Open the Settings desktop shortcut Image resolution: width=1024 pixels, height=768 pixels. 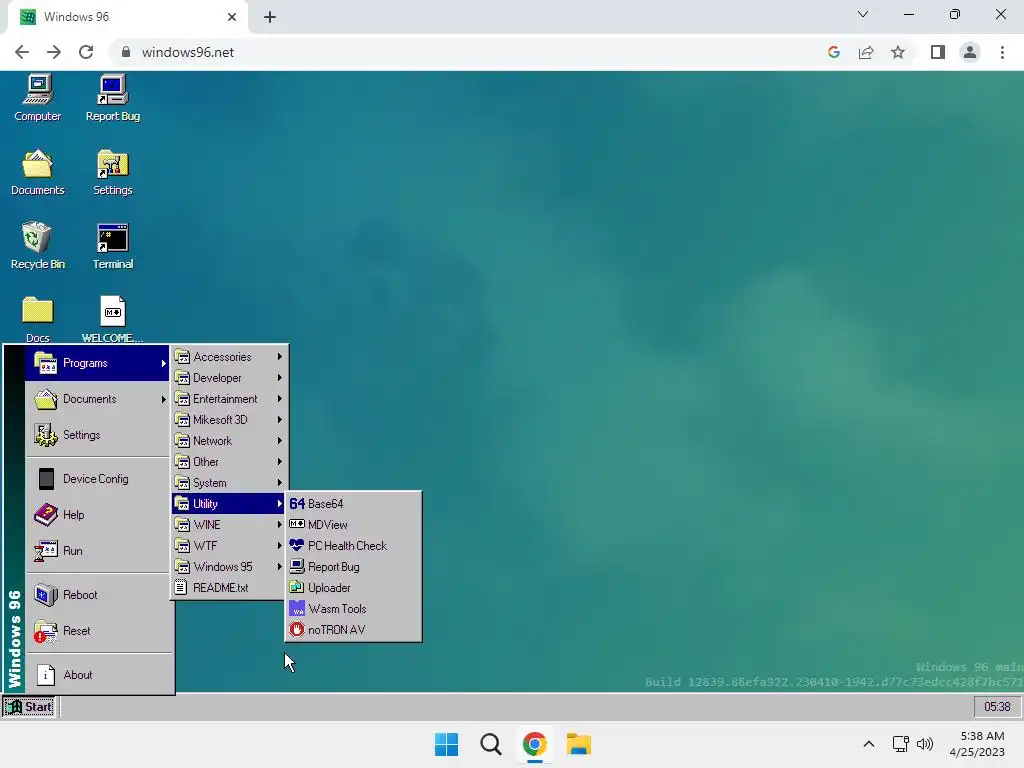[112, 172]
